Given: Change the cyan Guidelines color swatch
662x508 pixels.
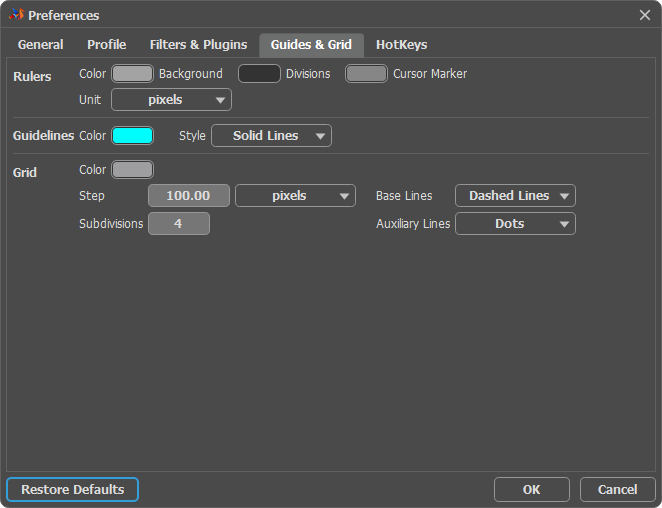Looking at the screenshot, I should (x=133, y=136).
